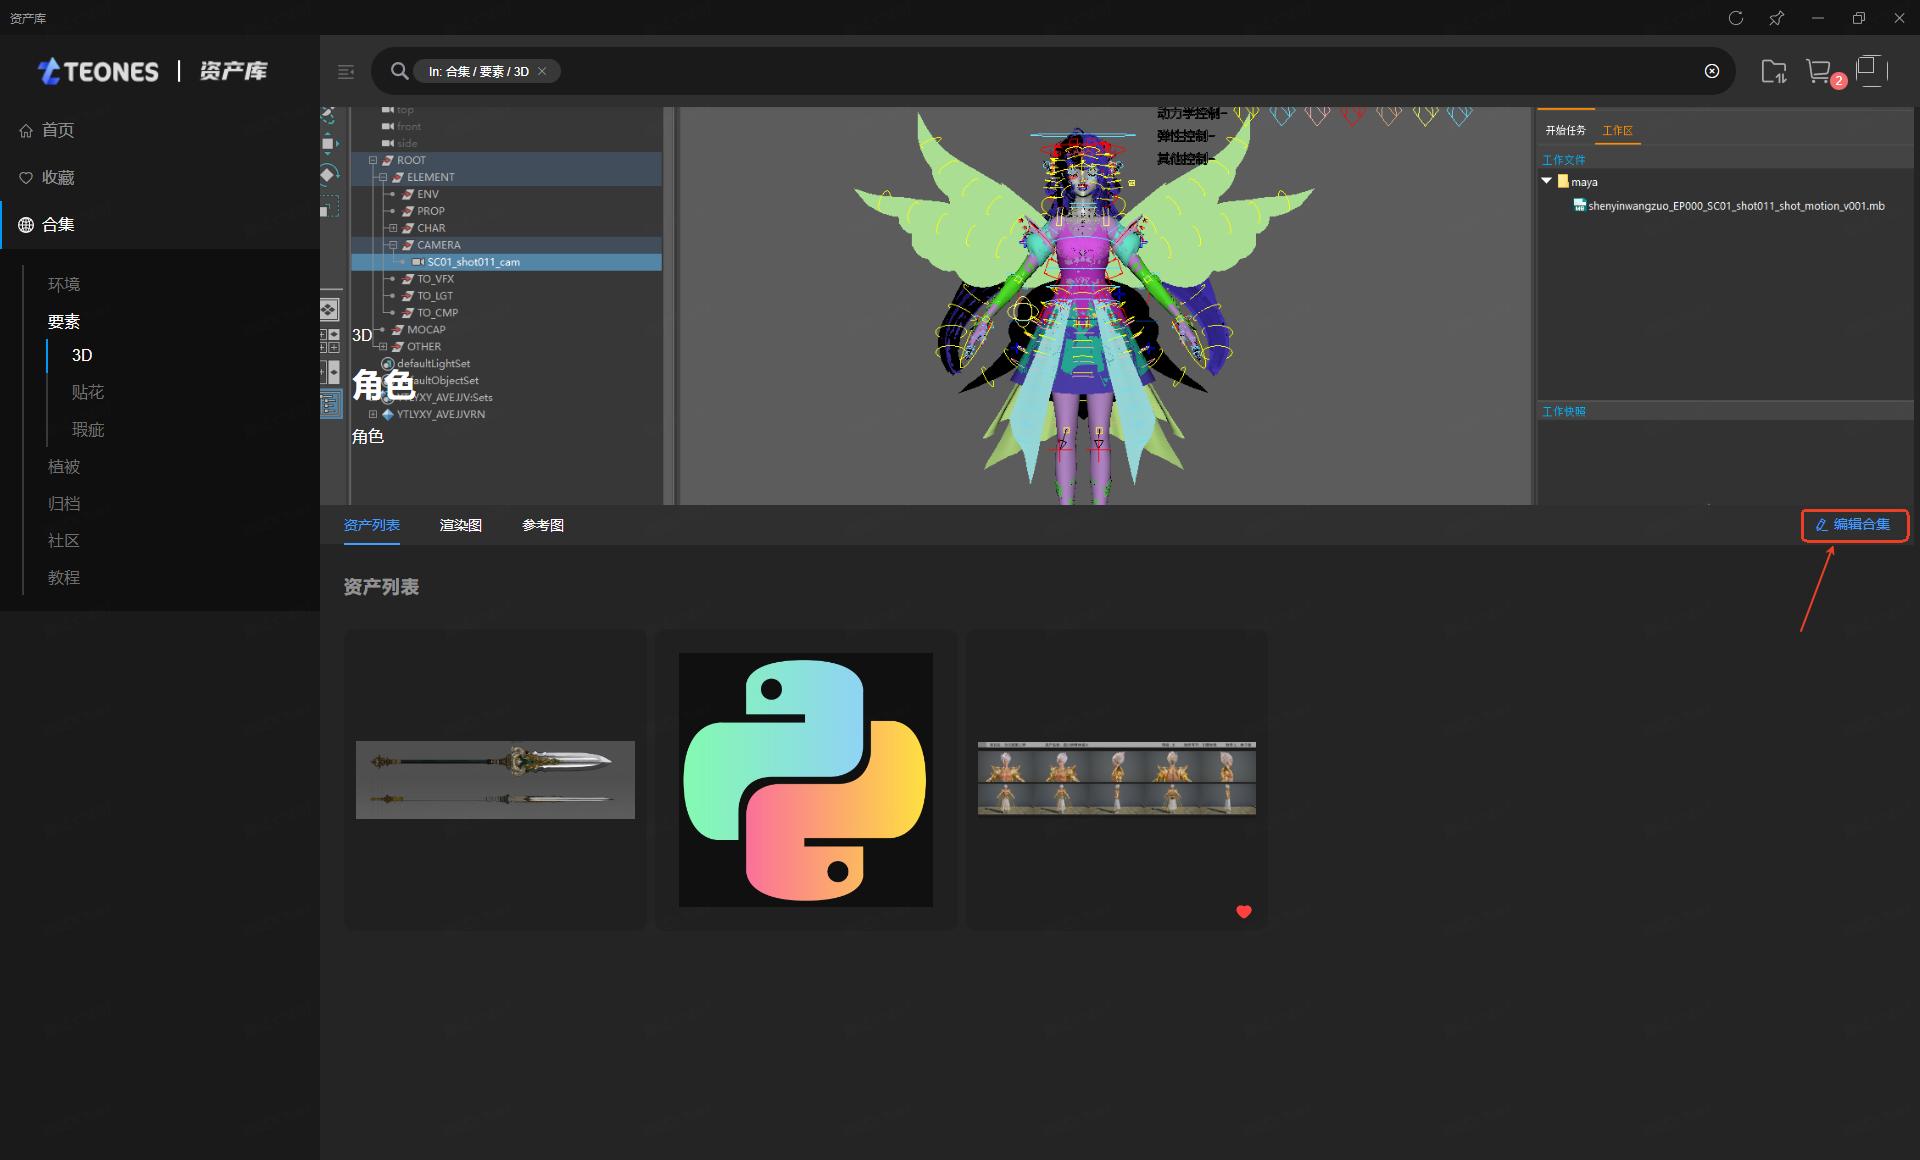
Task: Go to 收藏 favorites
Action: coord(58,177)
